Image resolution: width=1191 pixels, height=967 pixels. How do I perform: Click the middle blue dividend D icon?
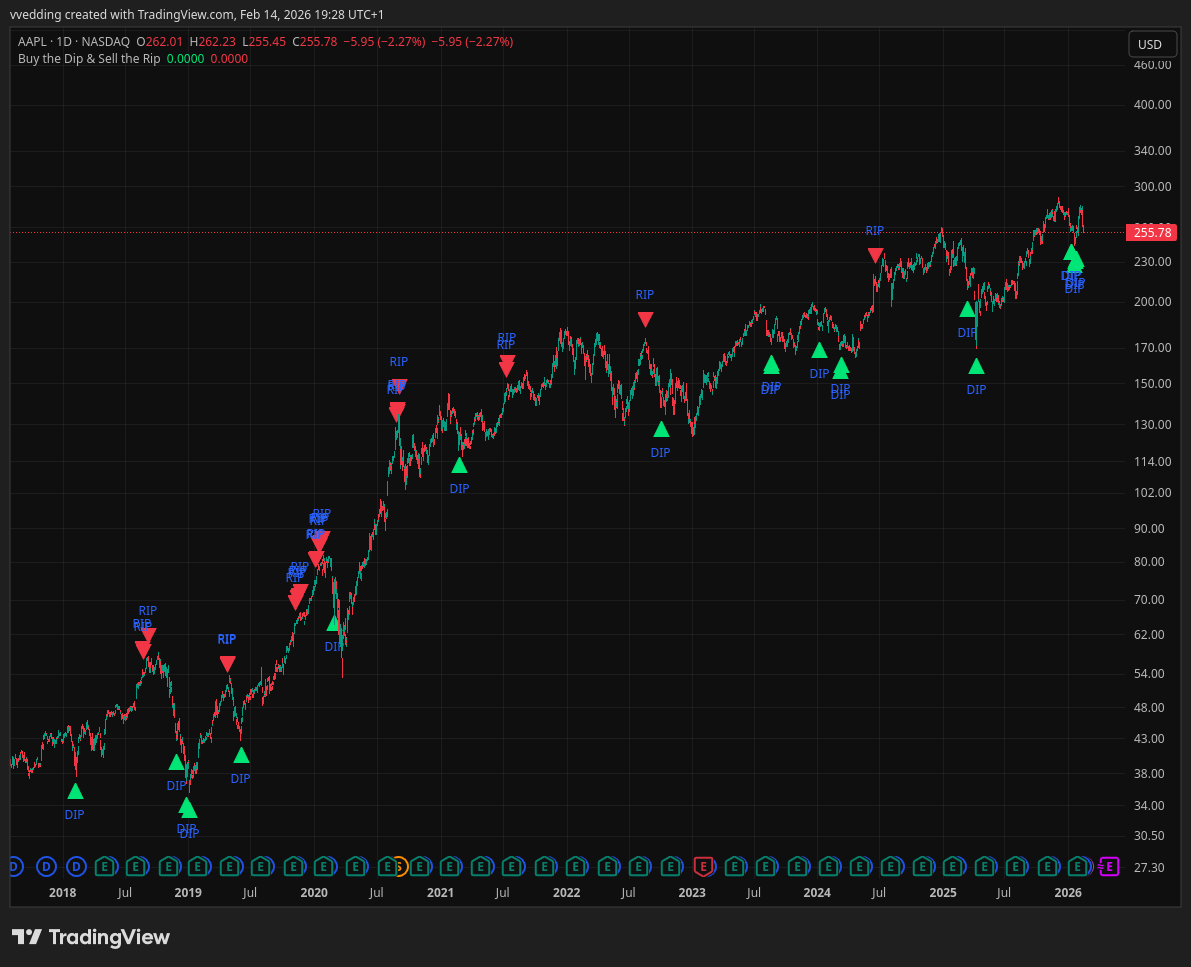(46, 866)
